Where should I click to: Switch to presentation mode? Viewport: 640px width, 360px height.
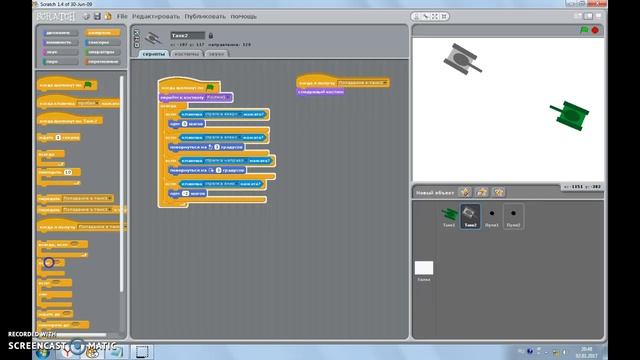click(x=598, y=16)
